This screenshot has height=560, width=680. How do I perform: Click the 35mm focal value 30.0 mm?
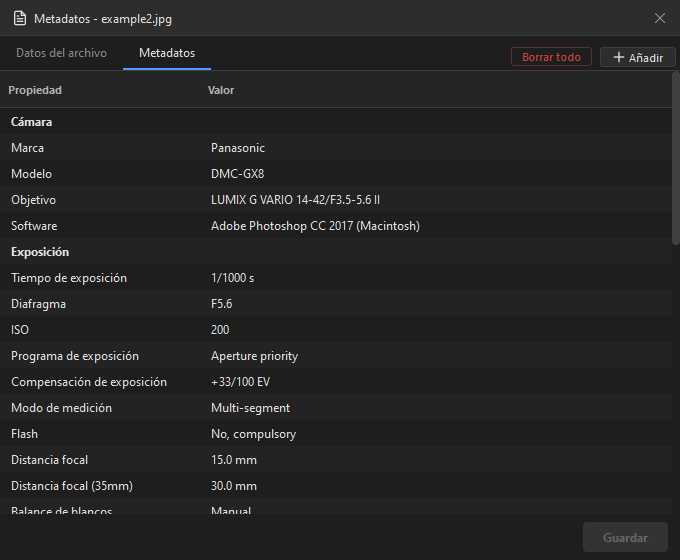coord(234,486)
